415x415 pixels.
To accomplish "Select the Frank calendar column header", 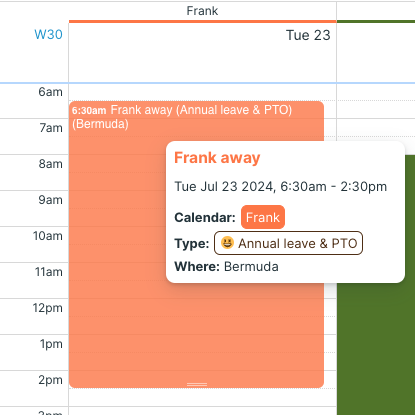I will click(202, 11).
